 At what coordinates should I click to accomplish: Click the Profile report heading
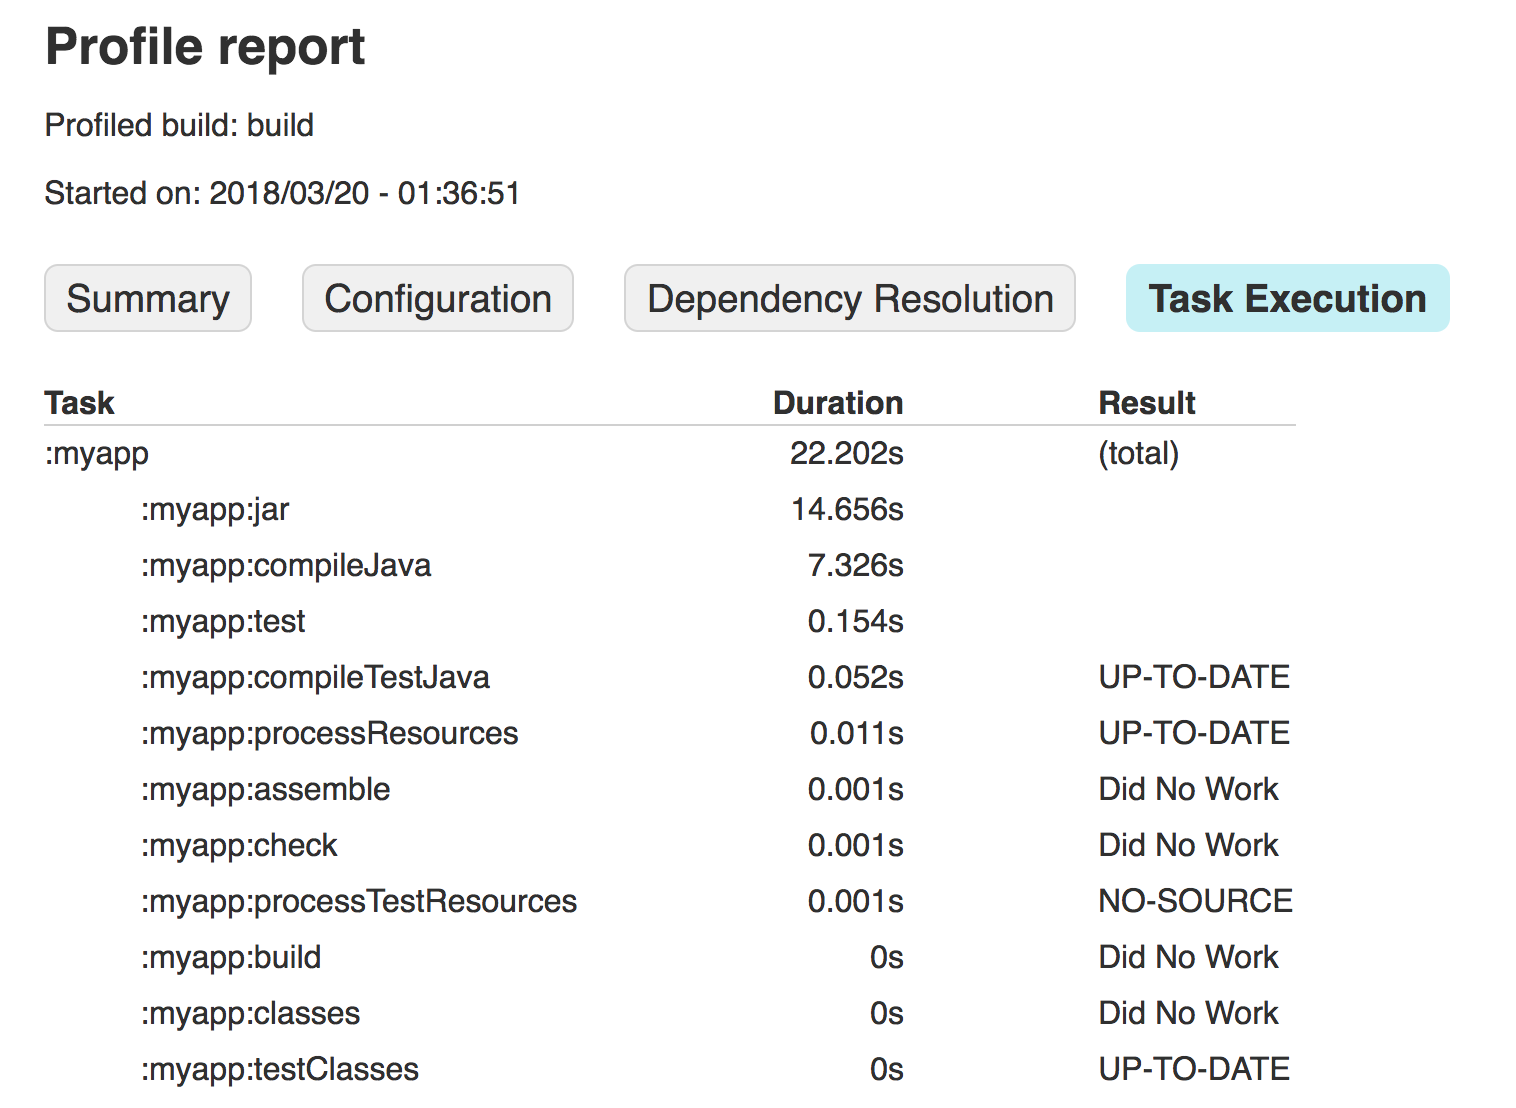tap(206, 48)
